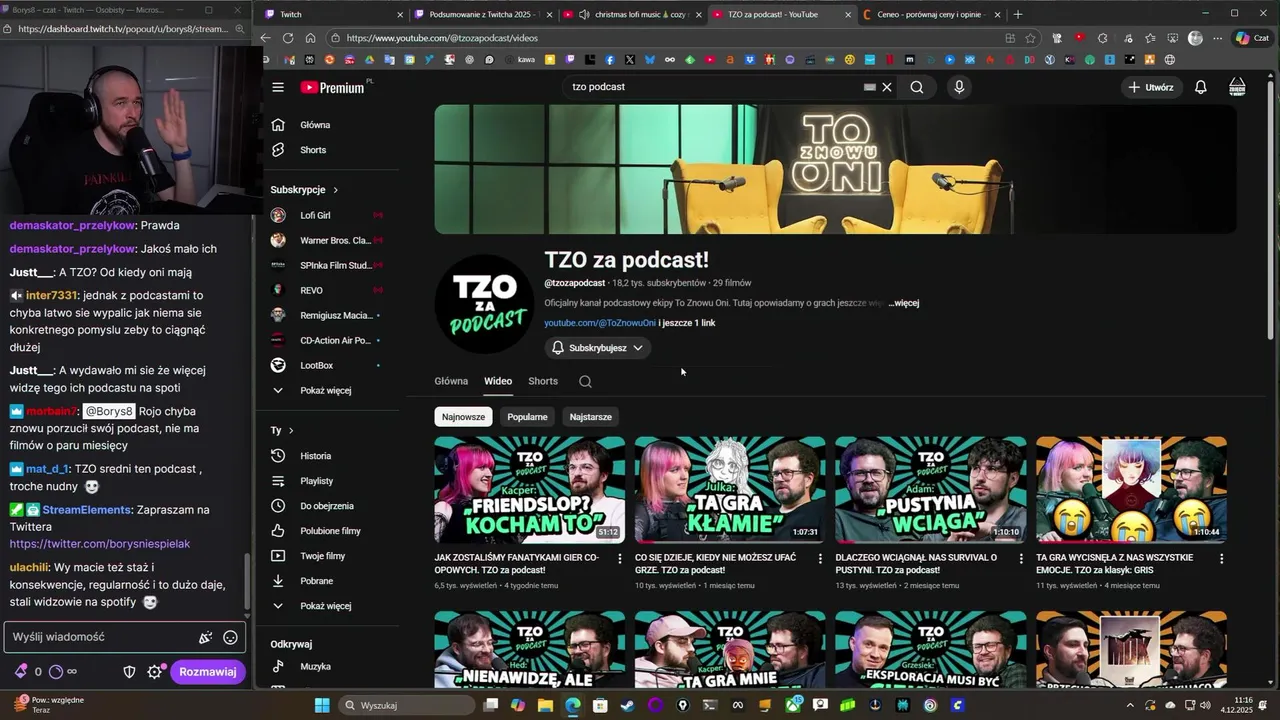The height and width of the screenshot is (720, 1280).
Task: Search within channel using magnifier icon
Action: (585, 381)
